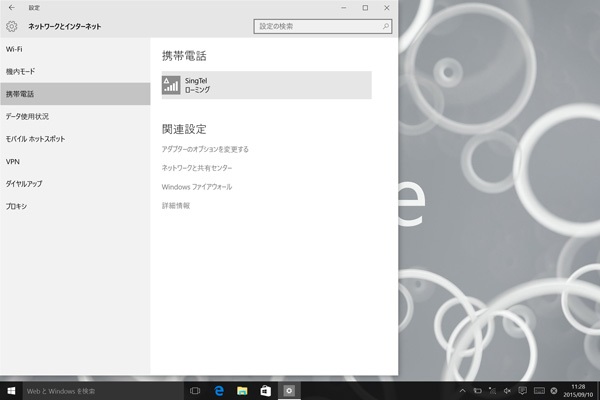Open the touch keyboard tray icon
Screen dimensions: 600x400
tap(539, 391)
